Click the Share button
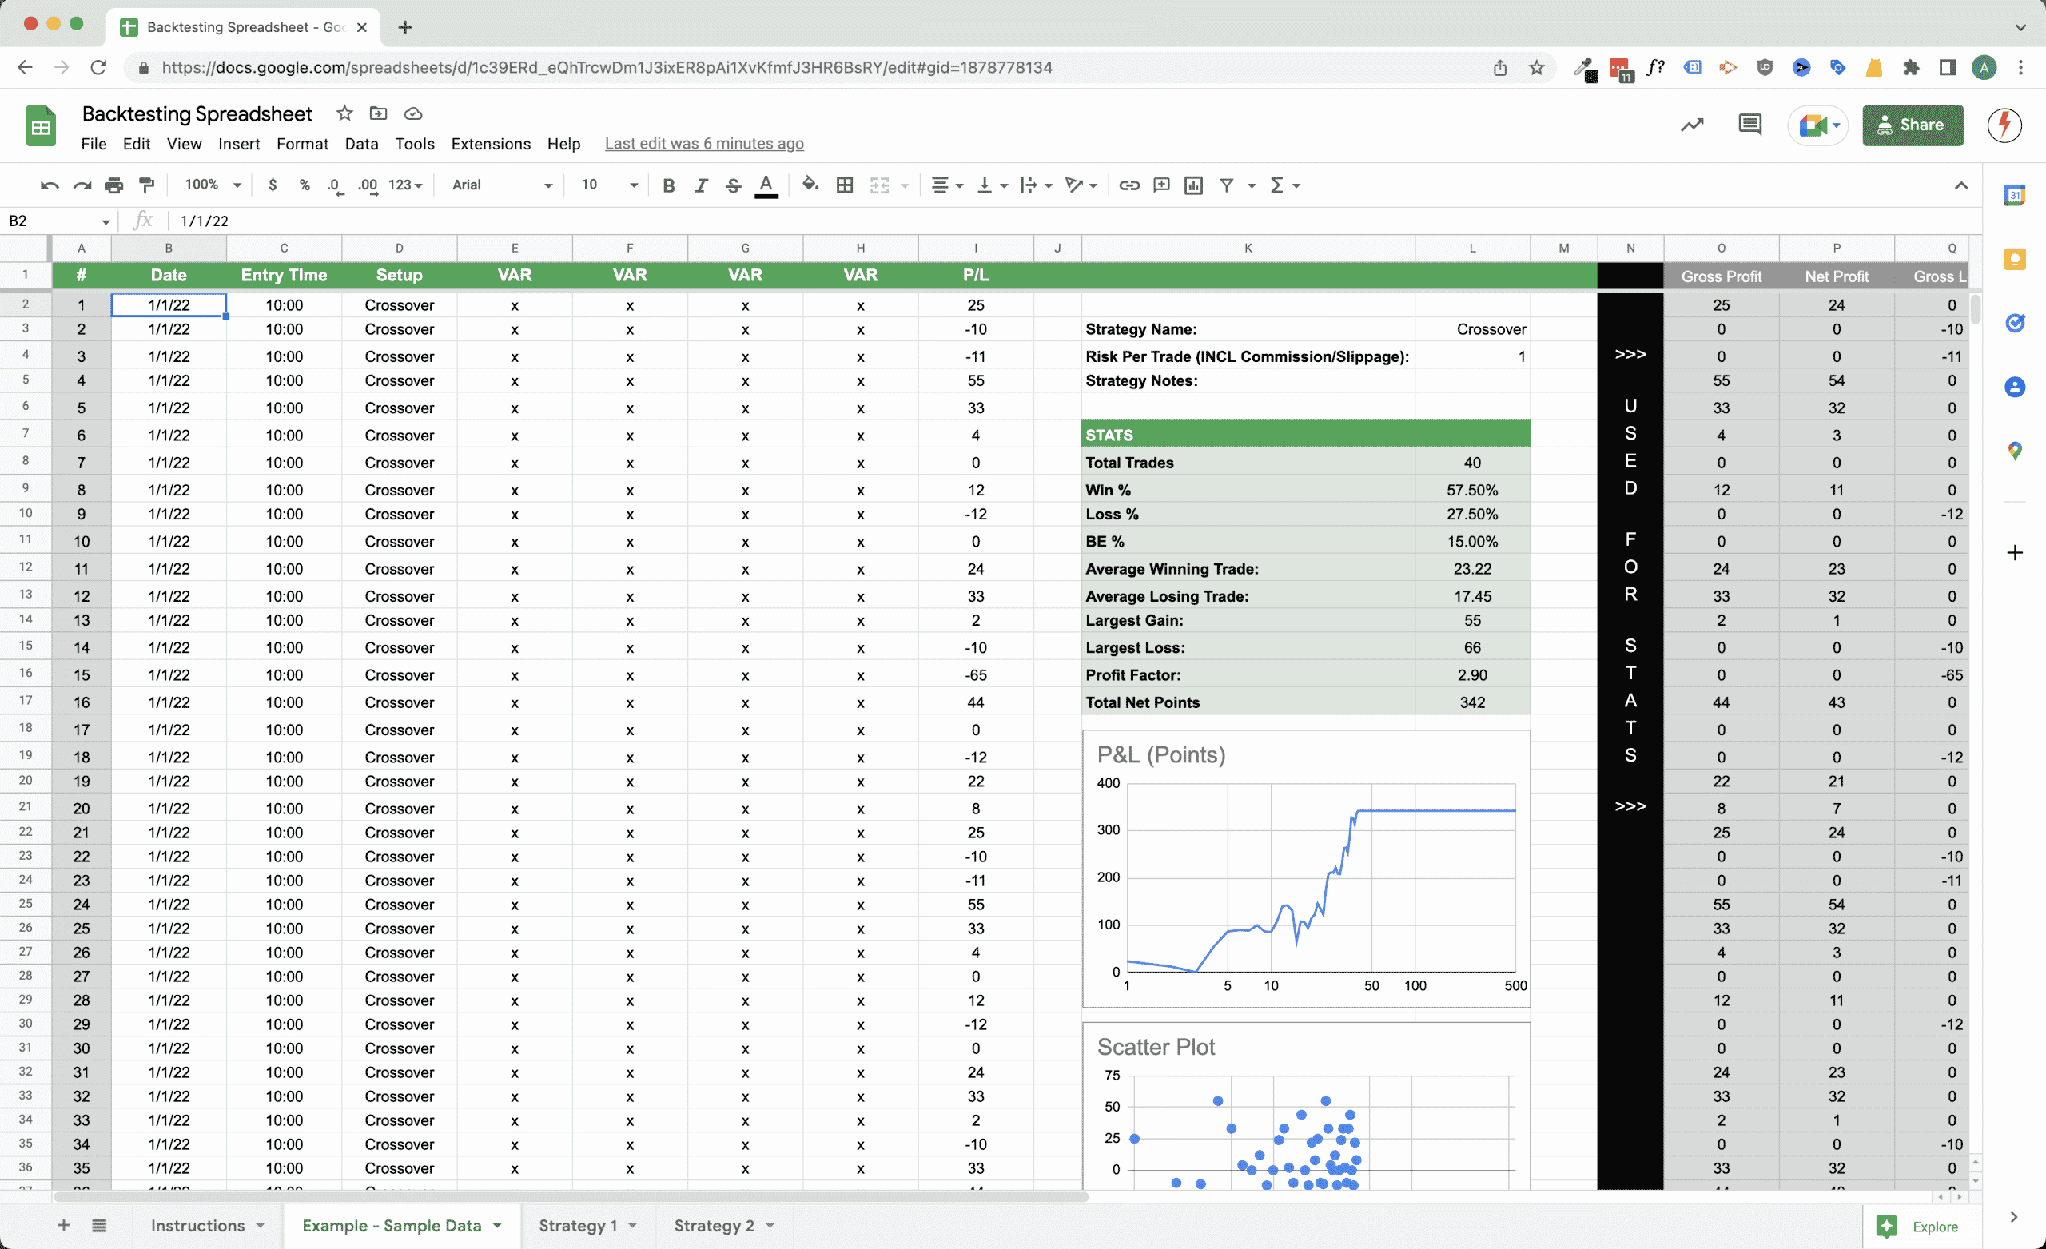The width and height of the screenshot is (2046, 1249). click(1912, 125)
